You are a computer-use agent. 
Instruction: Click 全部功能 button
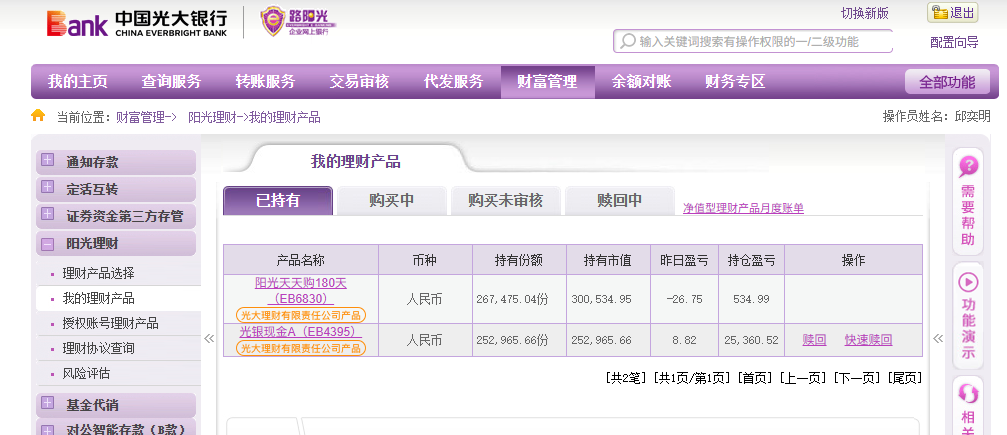946,82
